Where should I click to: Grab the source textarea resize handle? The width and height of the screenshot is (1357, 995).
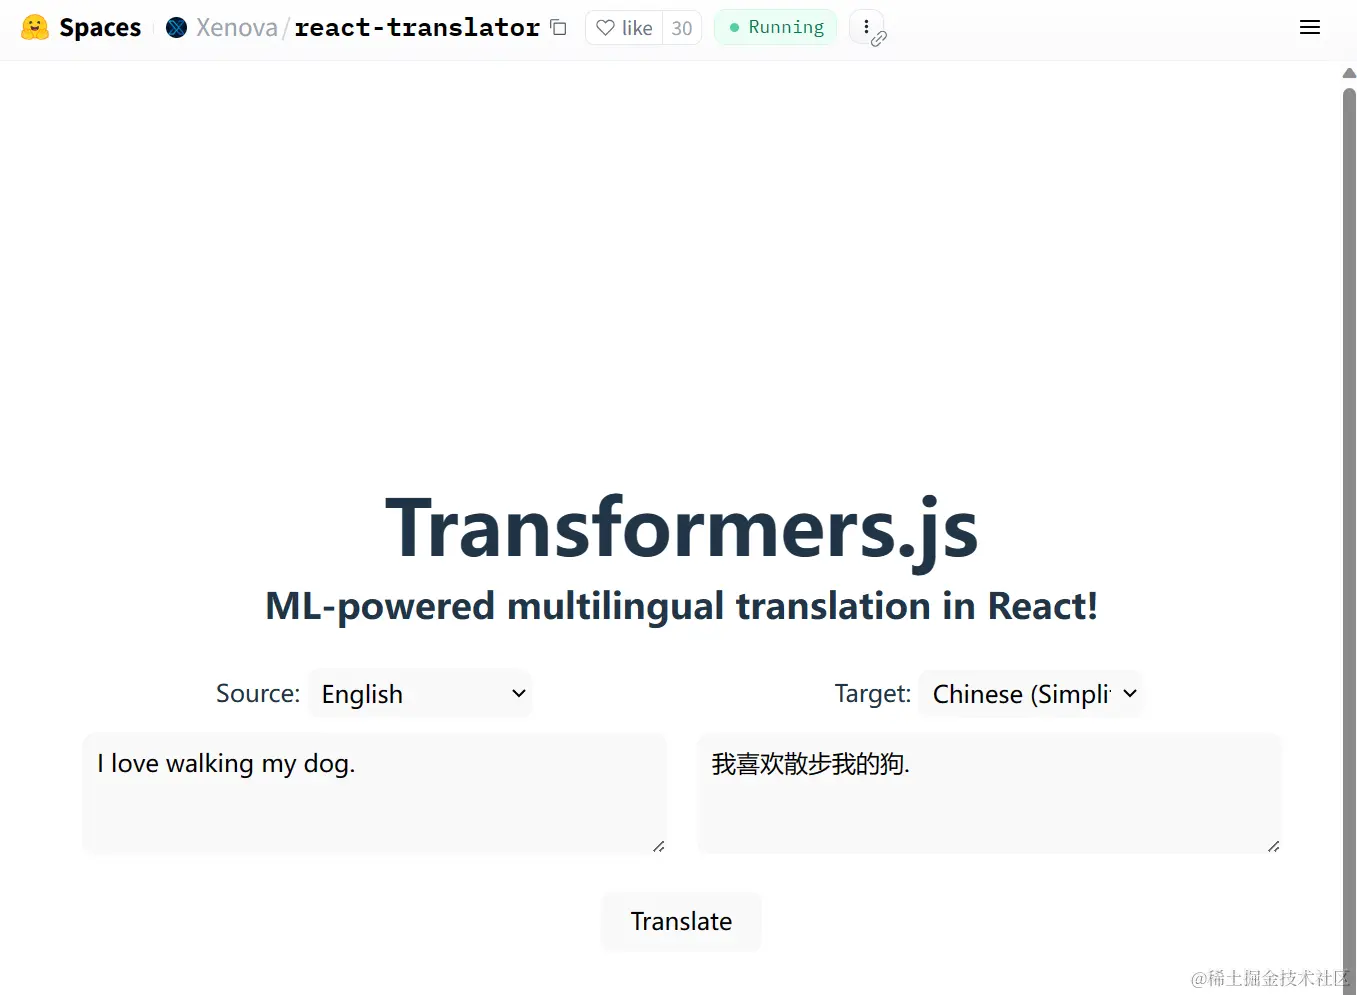658,846
